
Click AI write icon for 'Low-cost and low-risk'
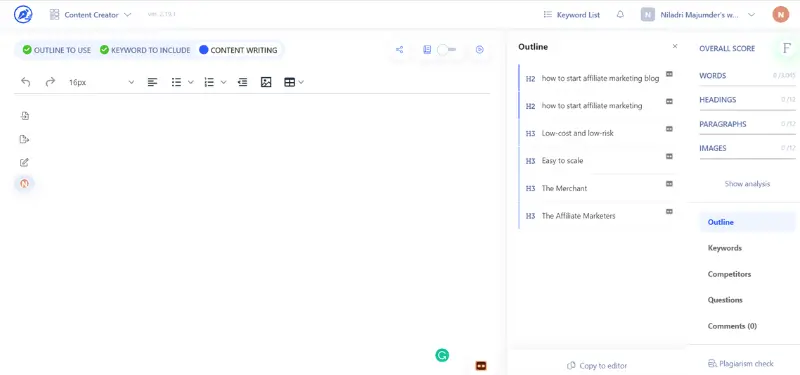coord(669,129)
